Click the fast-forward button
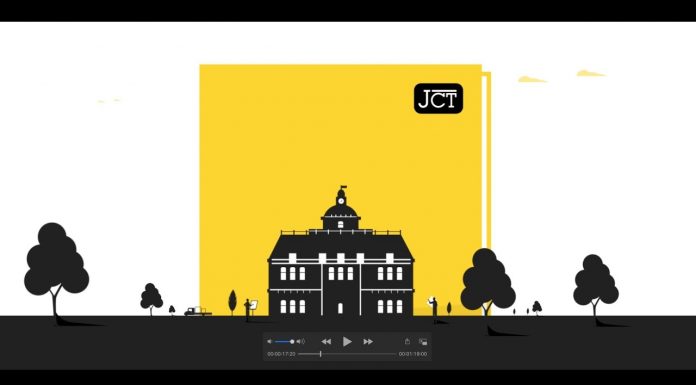The width and height of the screenshot is (696, 385). (368, 341)
